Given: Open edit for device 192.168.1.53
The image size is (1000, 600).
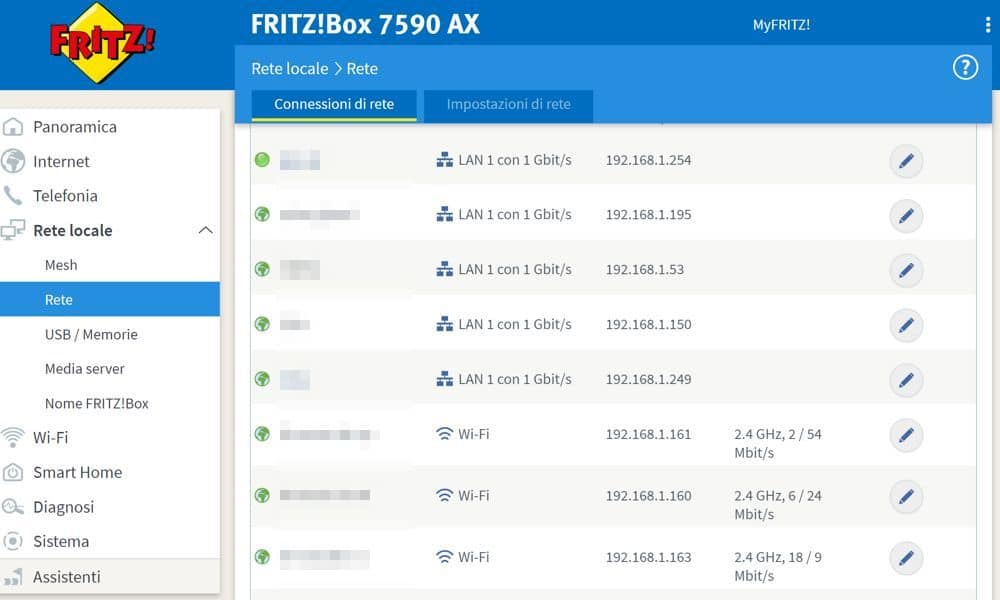Looking at the screenshot, I should pyautogui.click(x=906, y=271).
